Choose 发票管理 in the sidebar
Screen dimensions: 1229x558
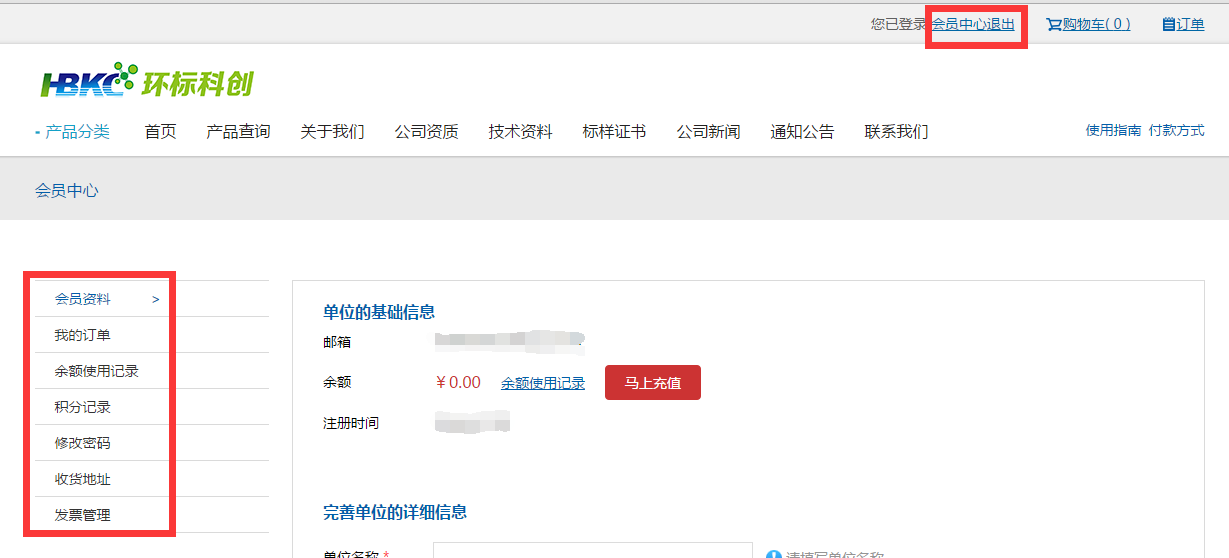tap(83, 515)
